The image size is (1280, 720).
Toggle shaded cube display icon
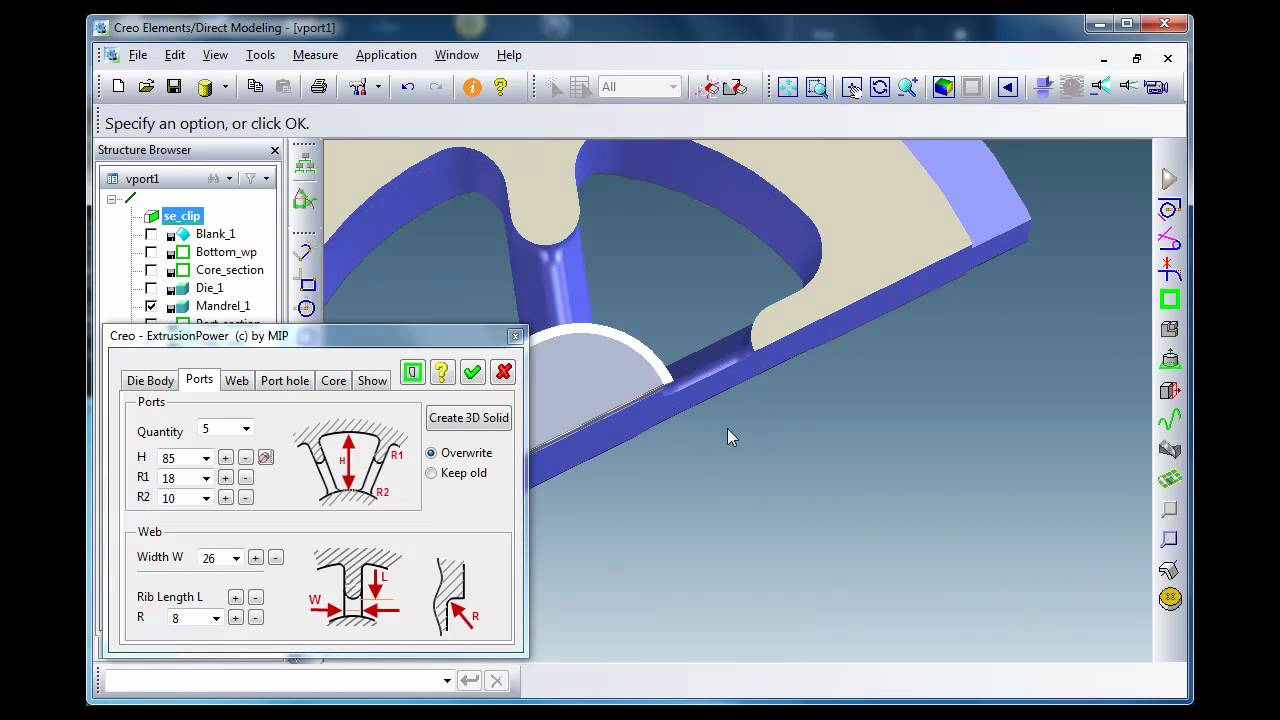pos(943,87)
